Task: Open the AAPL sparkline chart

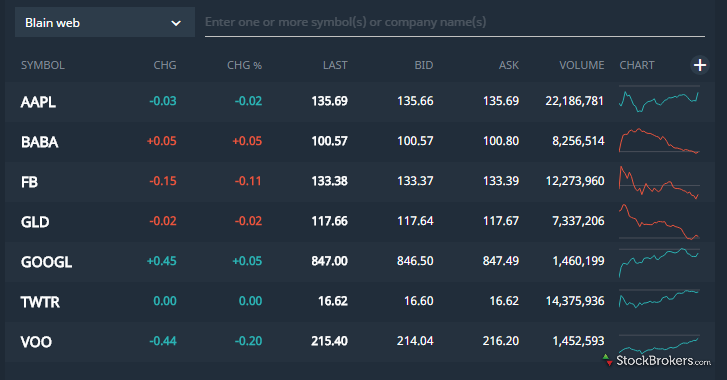Action: tap(659, 100)
